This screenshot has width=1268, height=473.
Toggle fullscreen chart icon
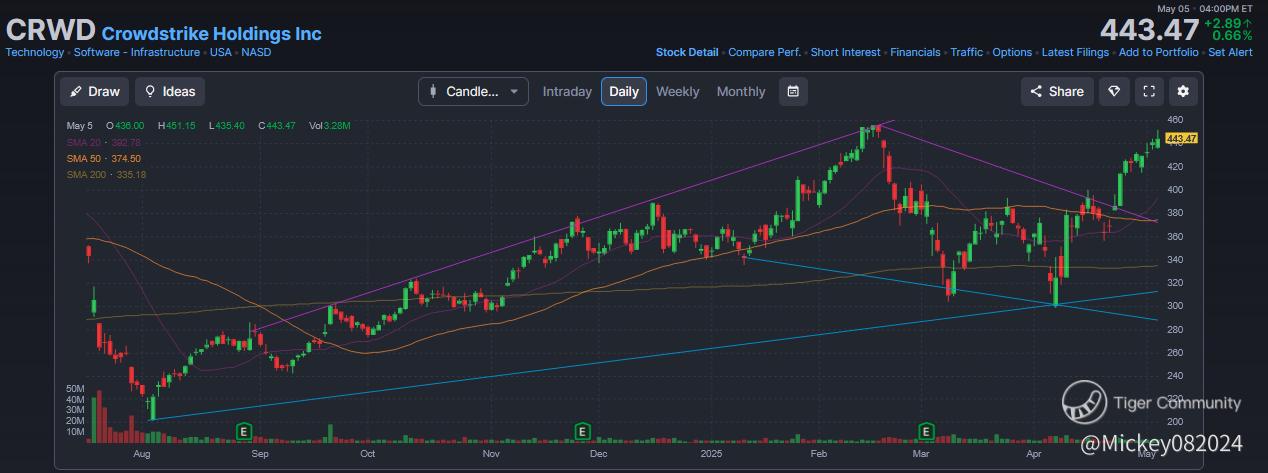coord(1149,91)
